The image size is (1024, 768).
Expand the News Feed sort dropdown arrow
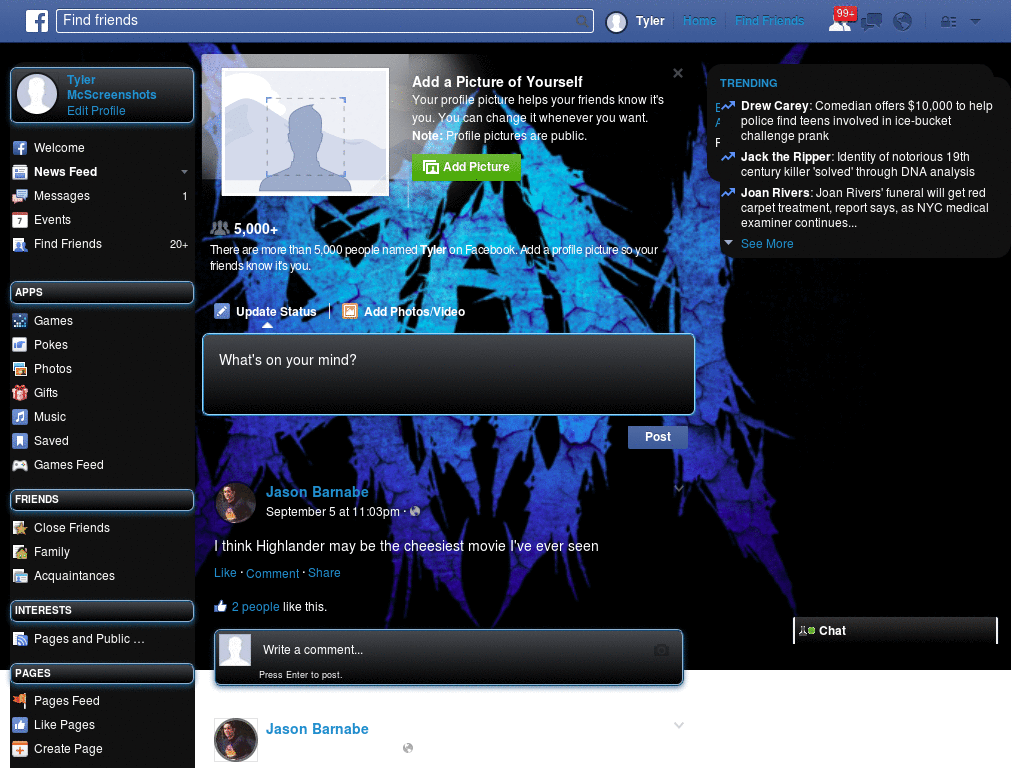[x=184, y=172]
